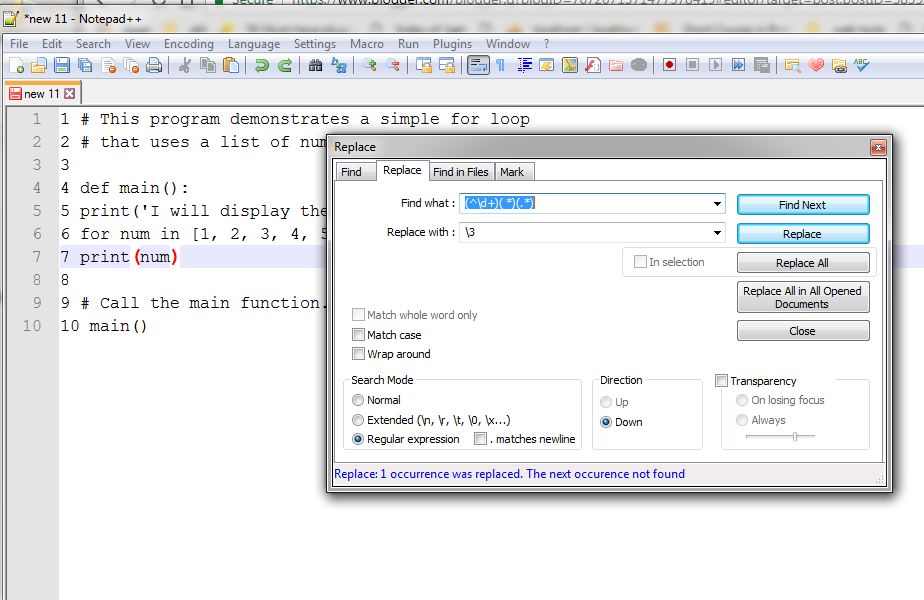The image size is (924, 600).
Task: Click the Redo arrow icon
Action: click(x=285, y=64)
